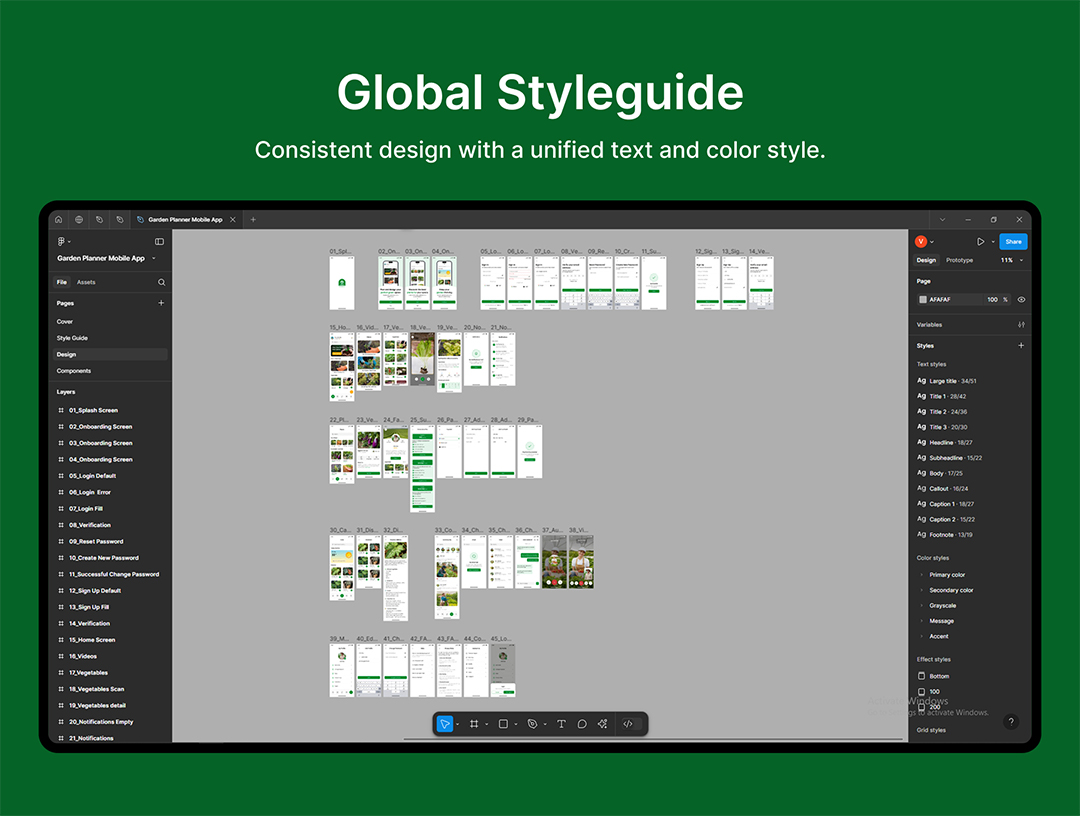The image size is (1080, 816).
Task: Select the Text tool
Action: (x=561, y=724)
